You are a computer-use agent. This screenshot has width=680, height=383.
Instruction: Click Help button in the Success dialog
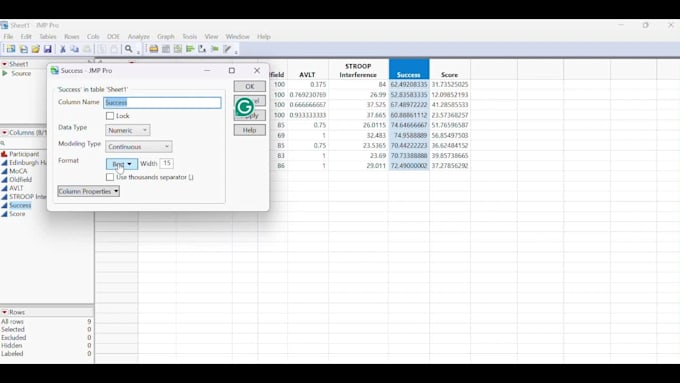pos(250,130)
